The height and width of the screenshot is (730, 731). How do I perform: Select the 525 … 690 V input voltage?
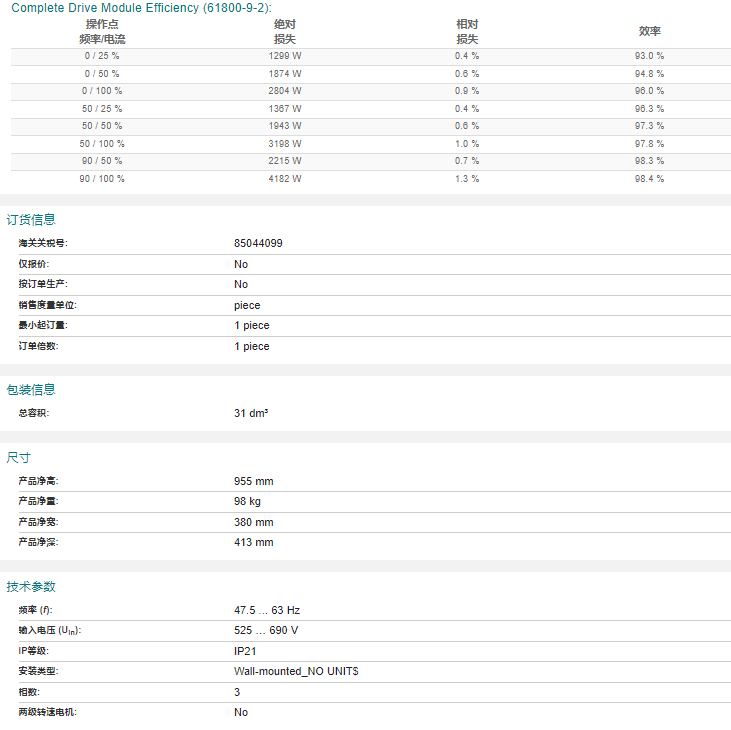point(266,631)
